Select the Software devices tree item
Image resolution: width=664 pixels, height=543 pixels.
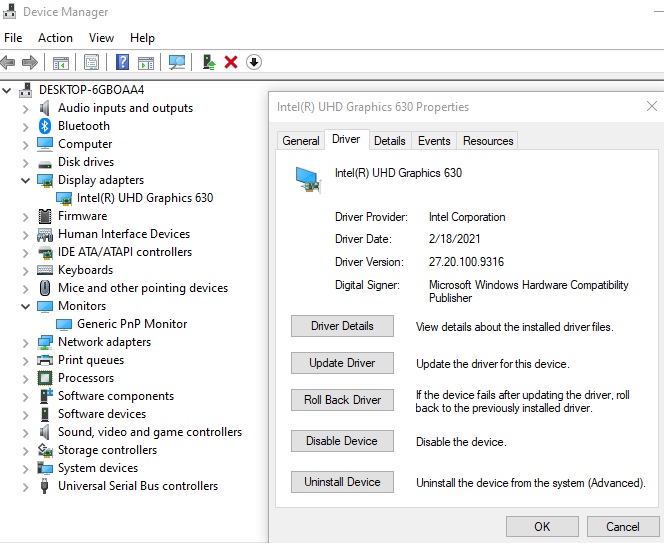tap(102, 414)
